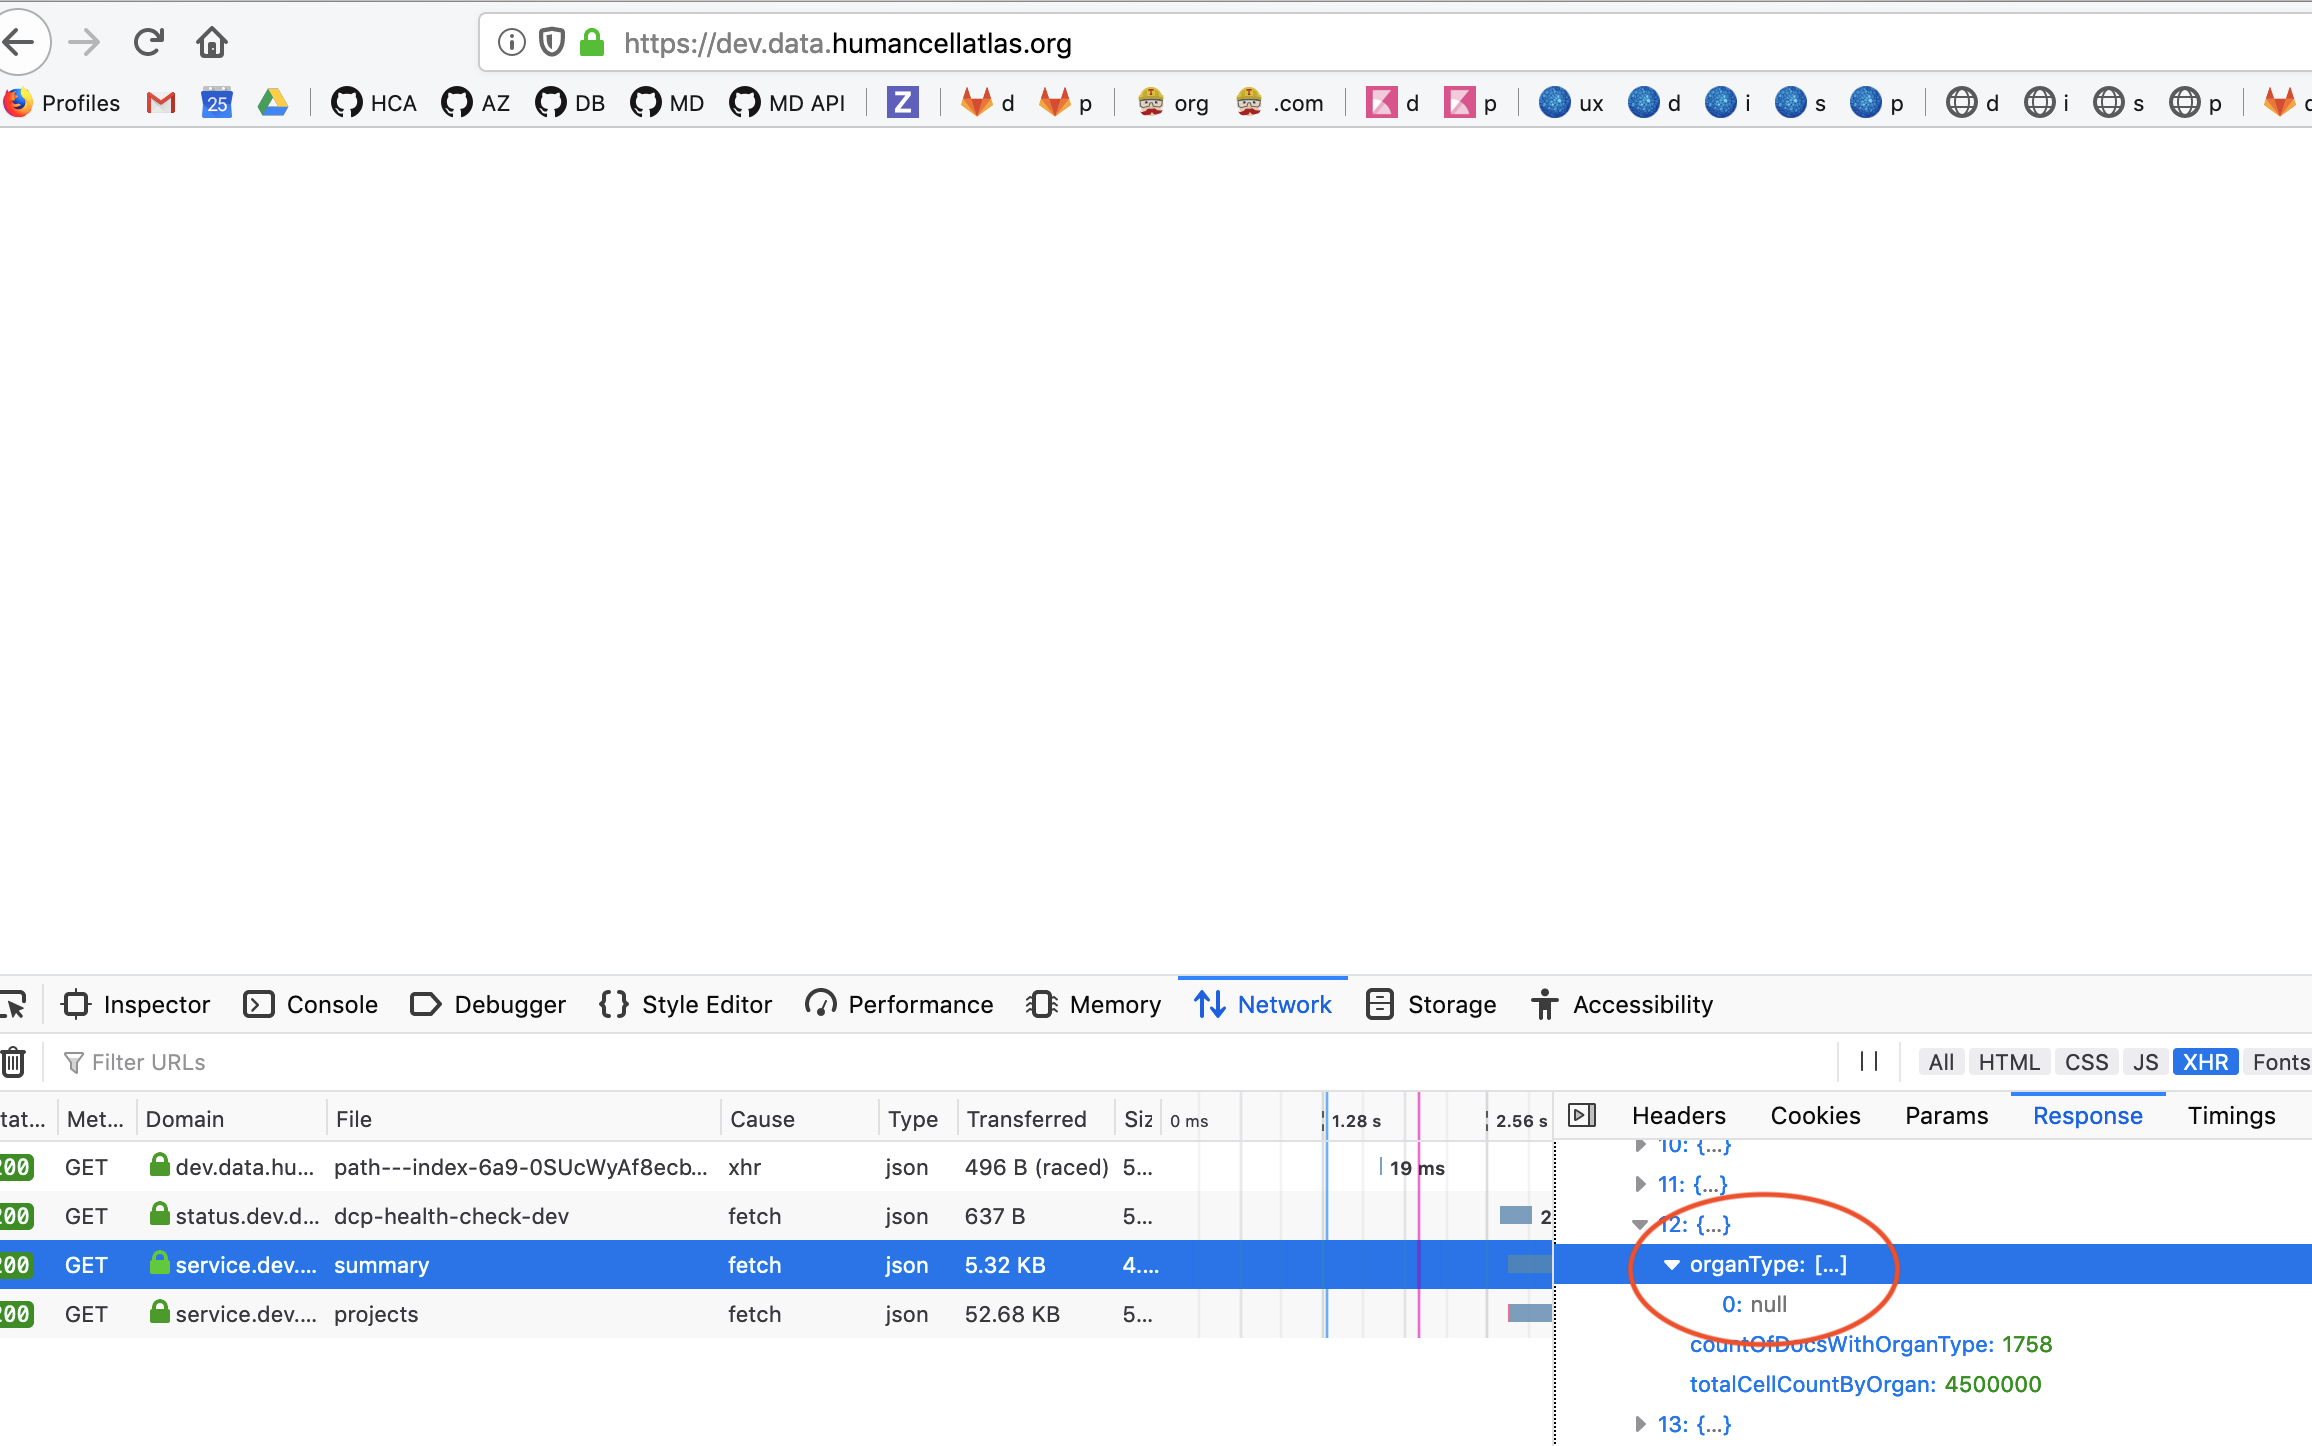The width and height of the screenshot is (2312, 1446).
Task: Open Gmail from the bookmarks bar
Action: (x=159, y=102)
